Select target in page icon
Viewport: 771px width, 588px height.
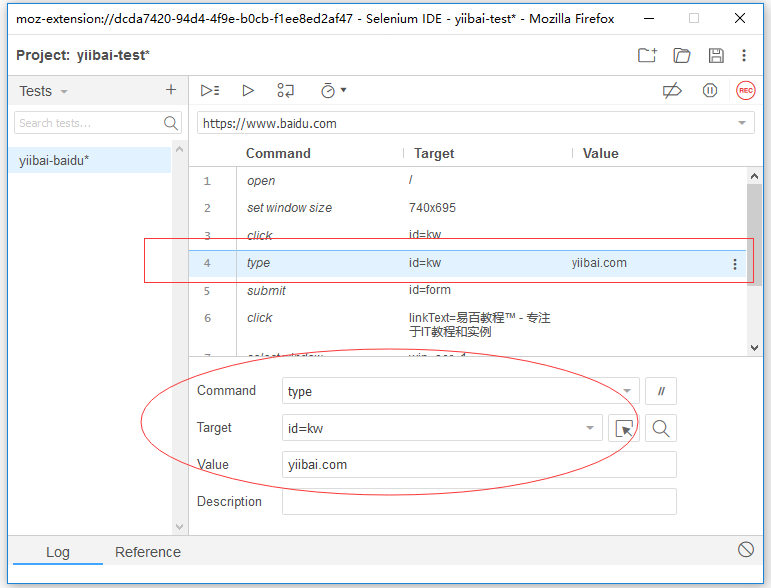[623, 428]
